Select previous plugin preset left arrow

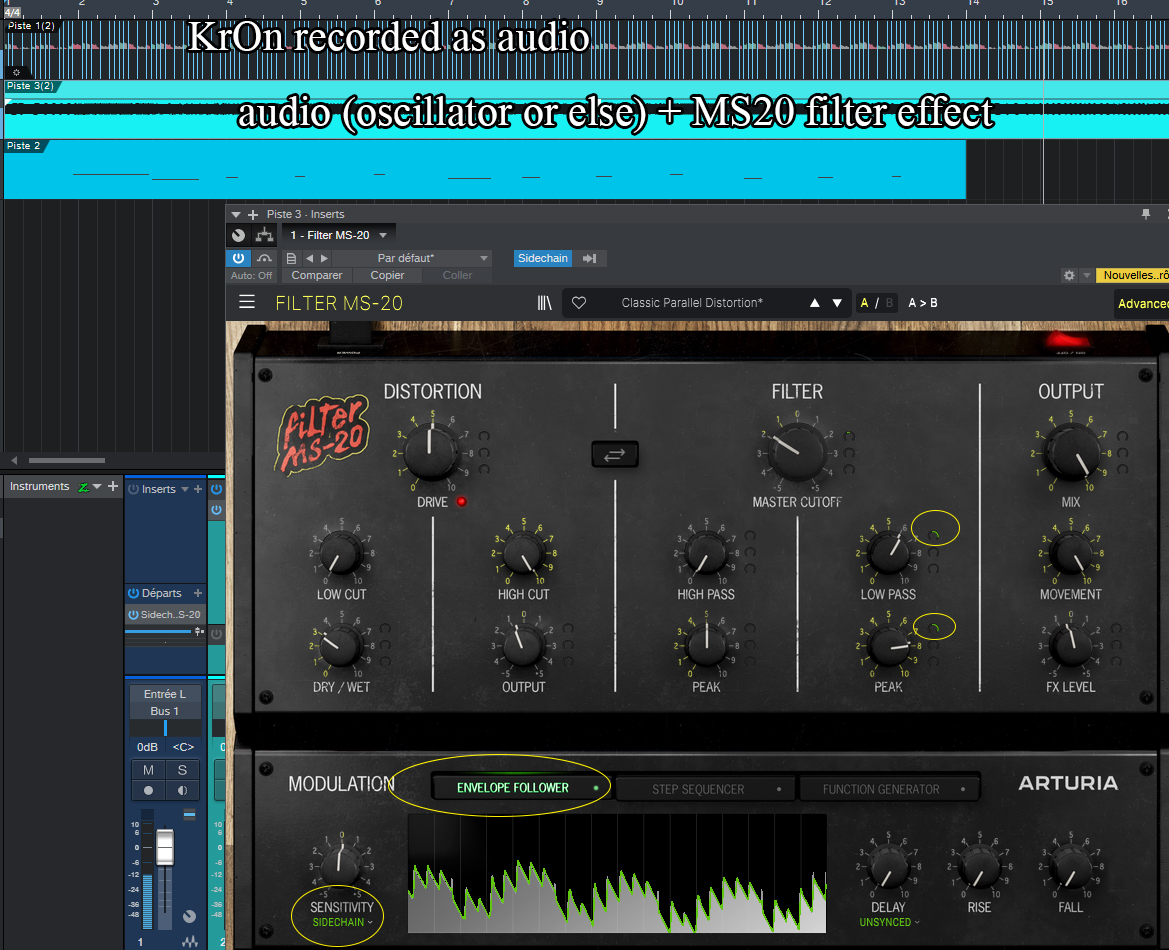[x=309, y=258]
